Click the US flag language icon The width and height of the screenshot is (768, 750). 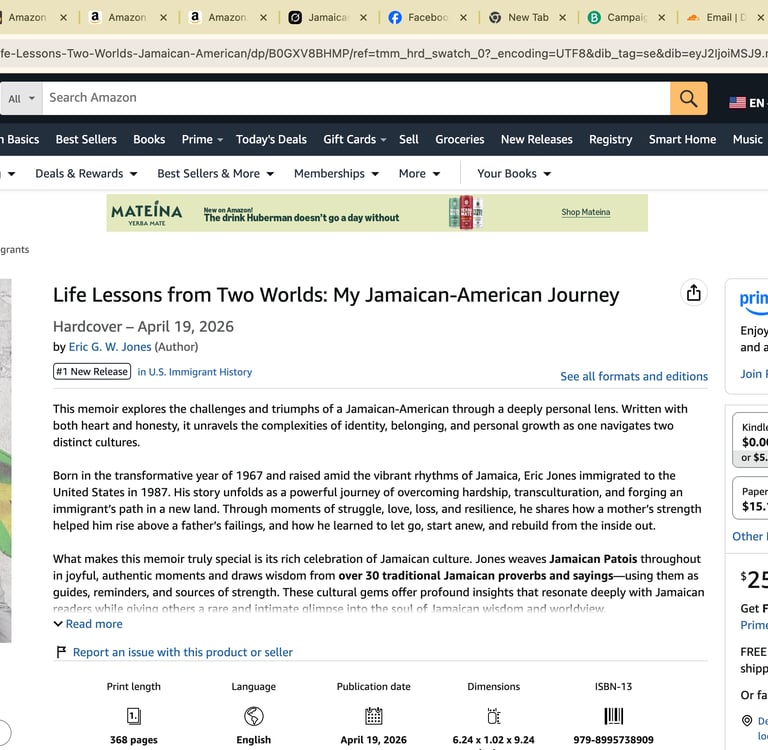click(x=737, y=103)
